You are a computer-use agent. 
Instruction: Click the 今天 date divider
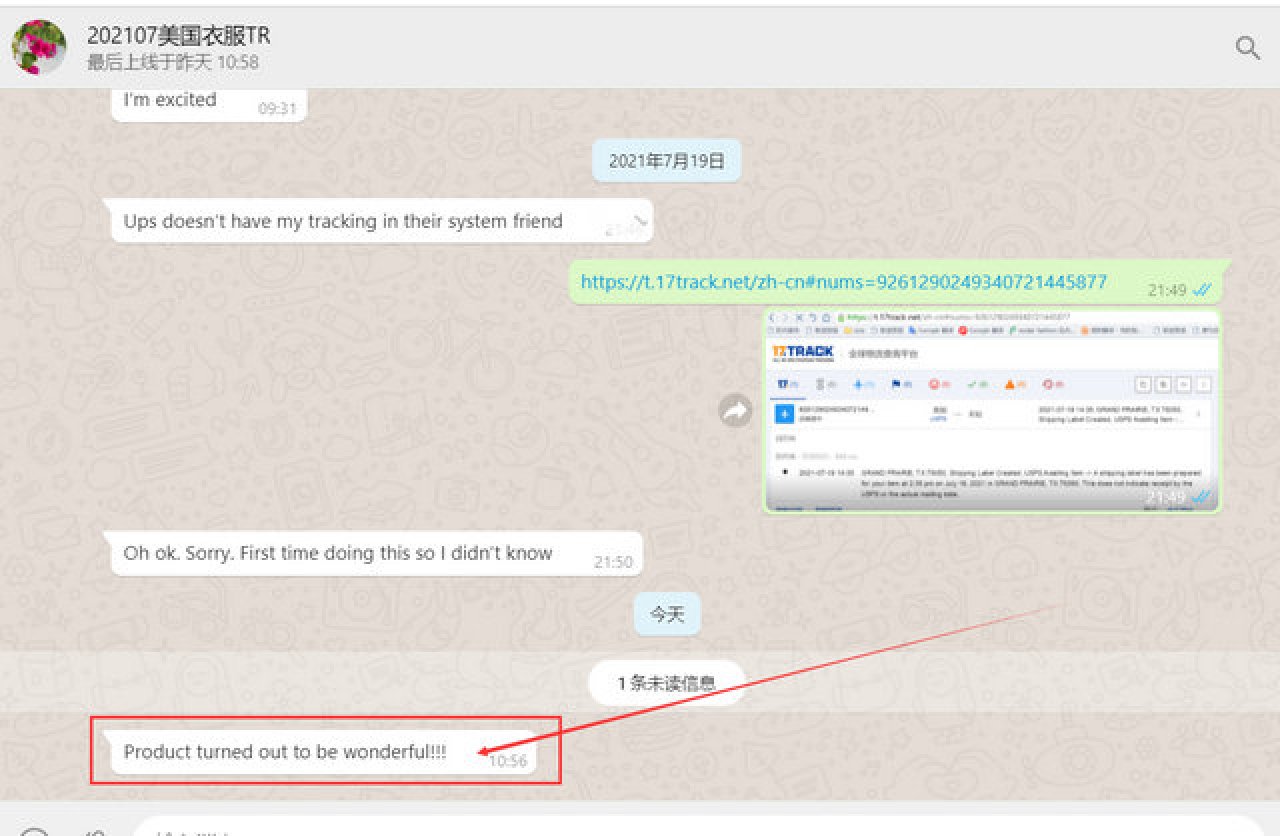pos(667,614)
